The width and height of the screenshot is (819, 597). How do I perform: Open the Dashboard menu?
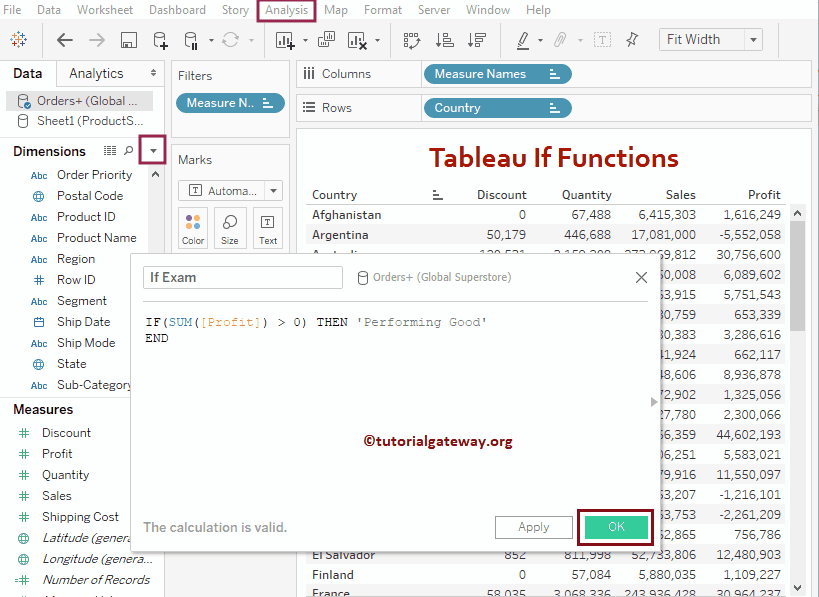(x=177, y=10)
